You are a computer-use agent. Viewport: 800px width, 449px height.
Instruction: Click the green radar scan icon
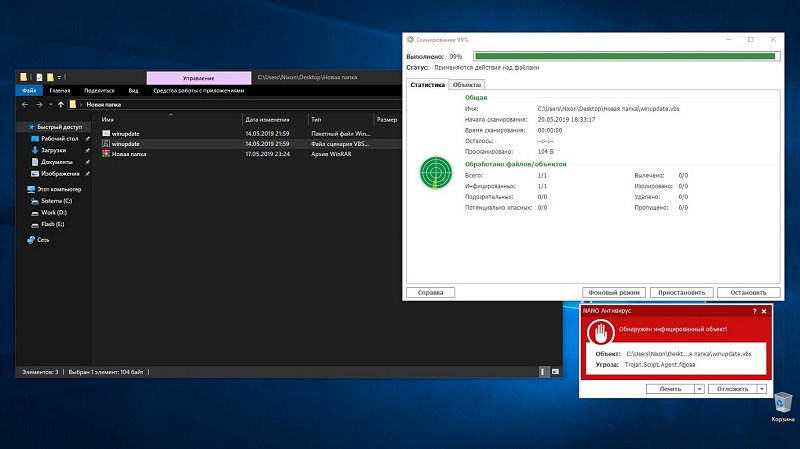pos(436,172)
